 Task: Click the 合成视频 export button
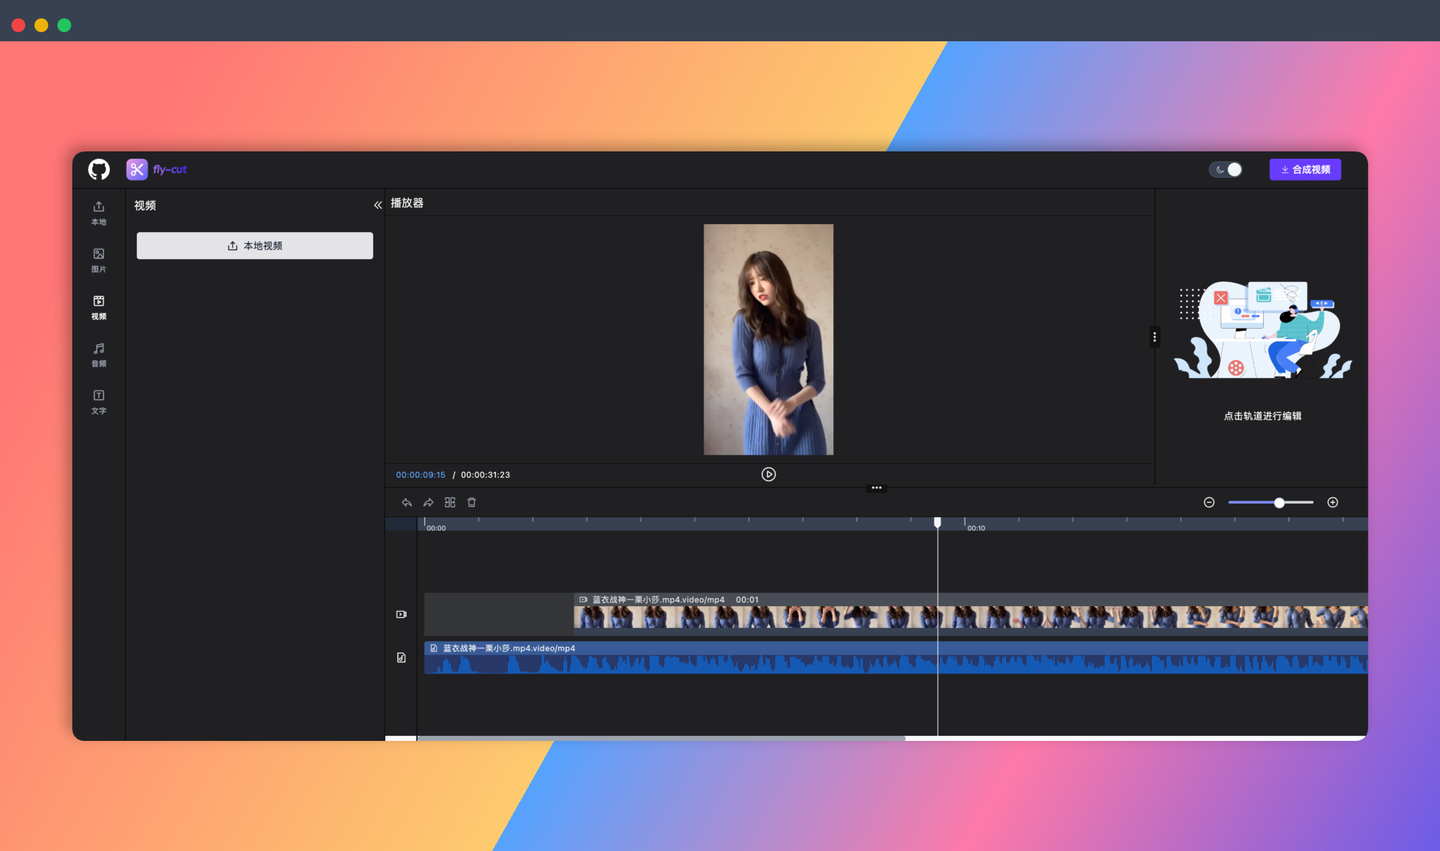[x=1305, y=170]
